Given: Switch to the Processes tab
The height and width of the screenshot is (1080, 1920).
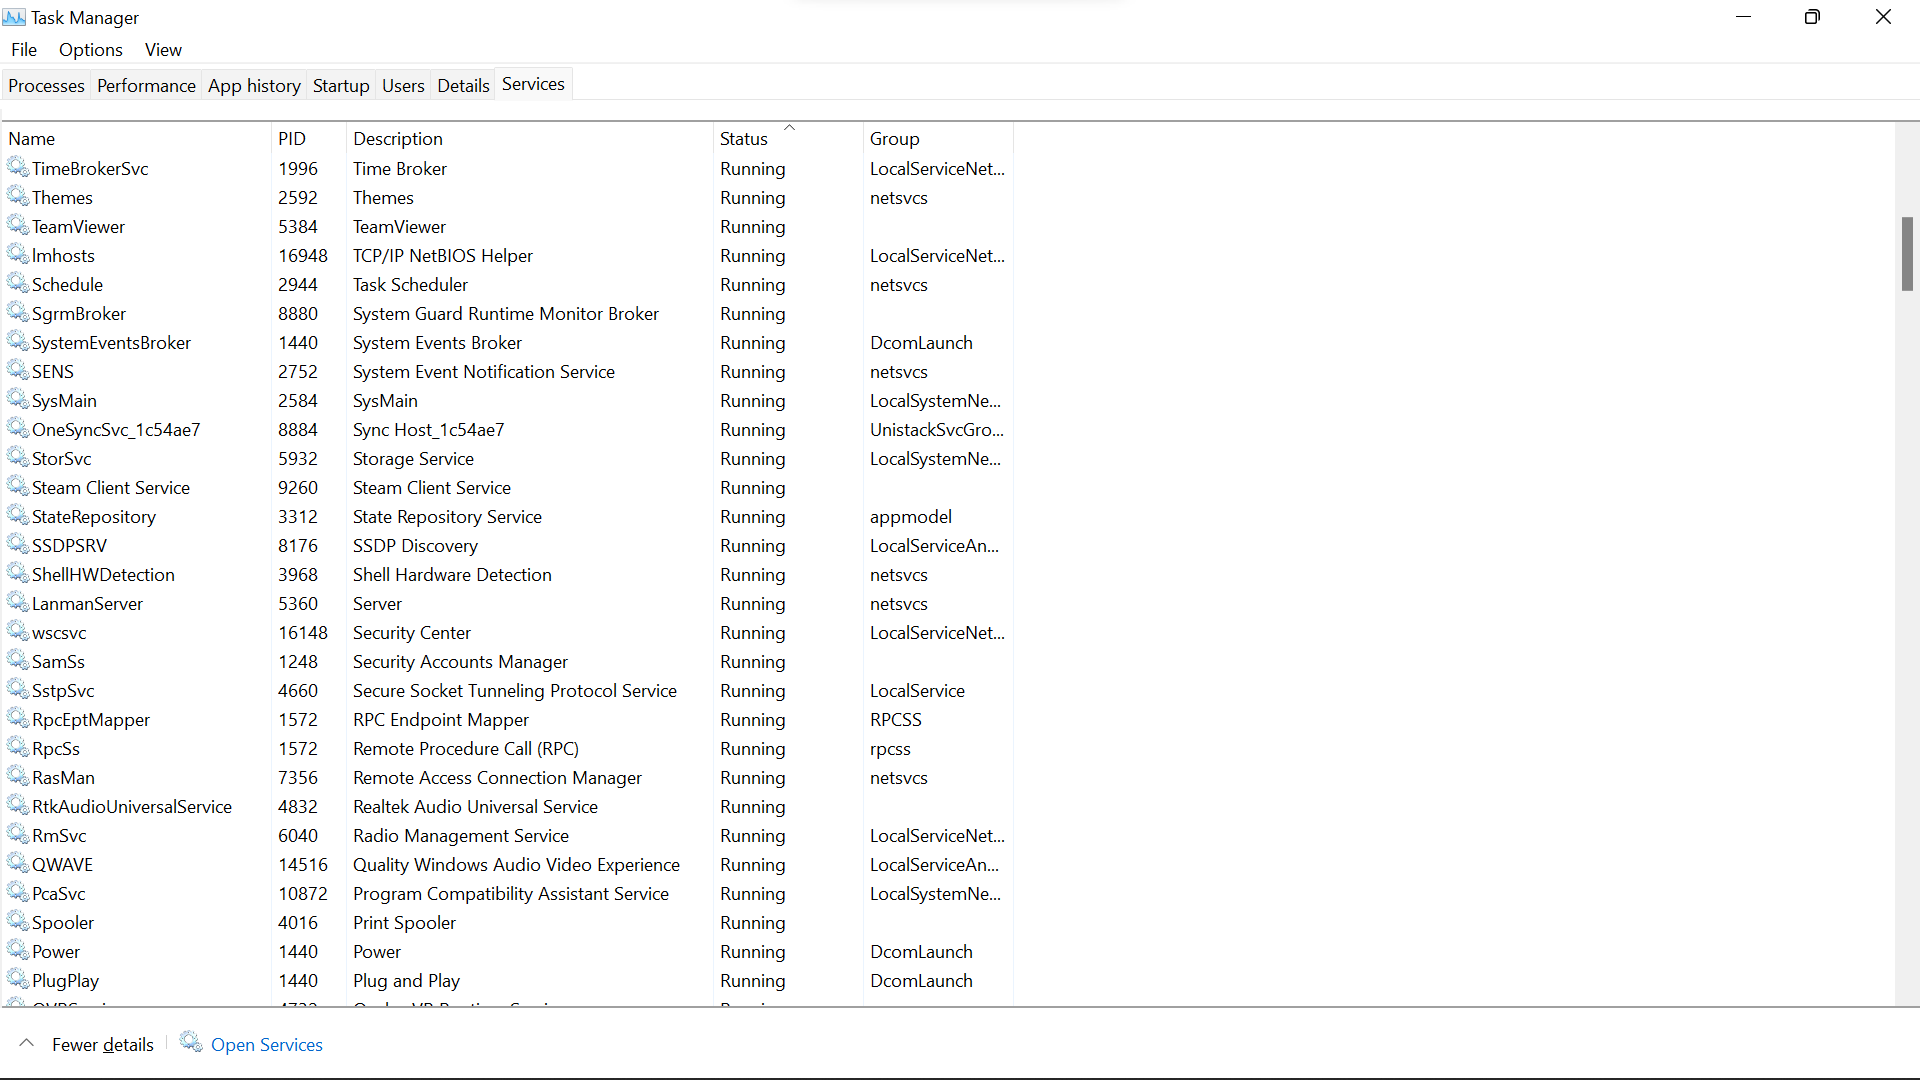Looking at the screenshot, I should [46, 86].
